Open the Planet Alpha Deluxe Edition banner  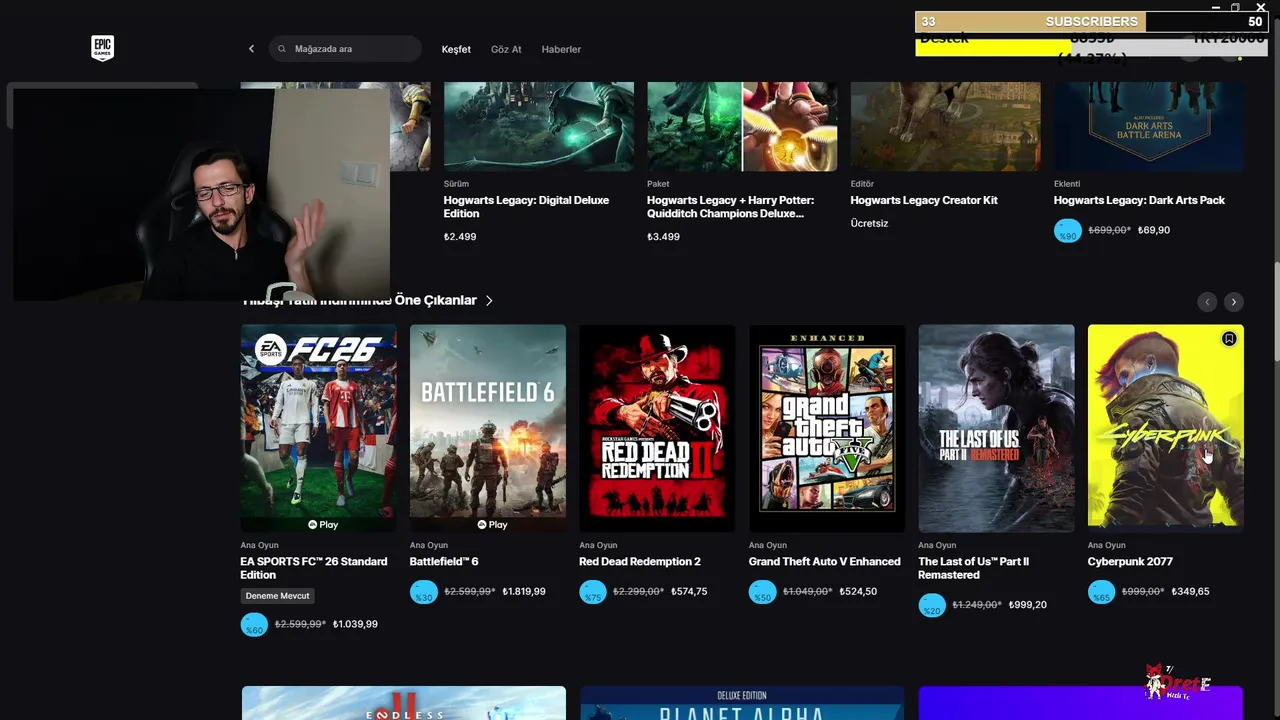tap(741, 703)
